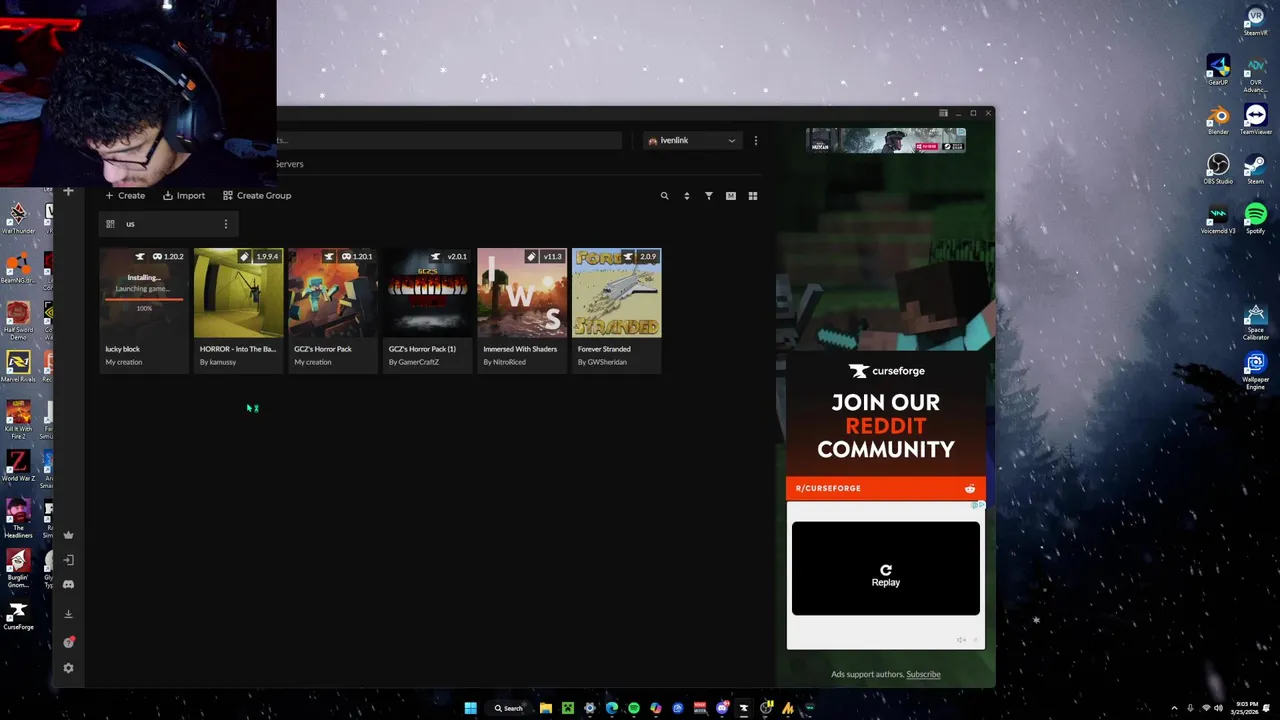Screen dimensions: 1280x720
Task: Open CurseForge settings gear in sidebar
Action: tap(68, 668)
